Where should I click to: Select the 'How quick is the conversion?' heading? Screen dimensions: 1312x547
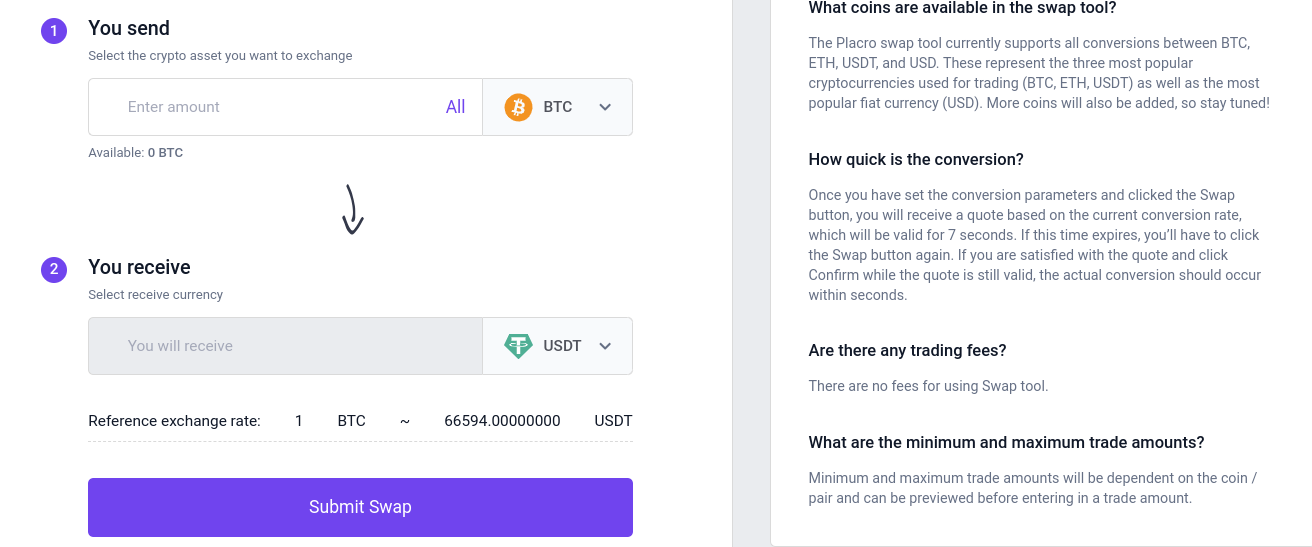[x=915, y=160]
